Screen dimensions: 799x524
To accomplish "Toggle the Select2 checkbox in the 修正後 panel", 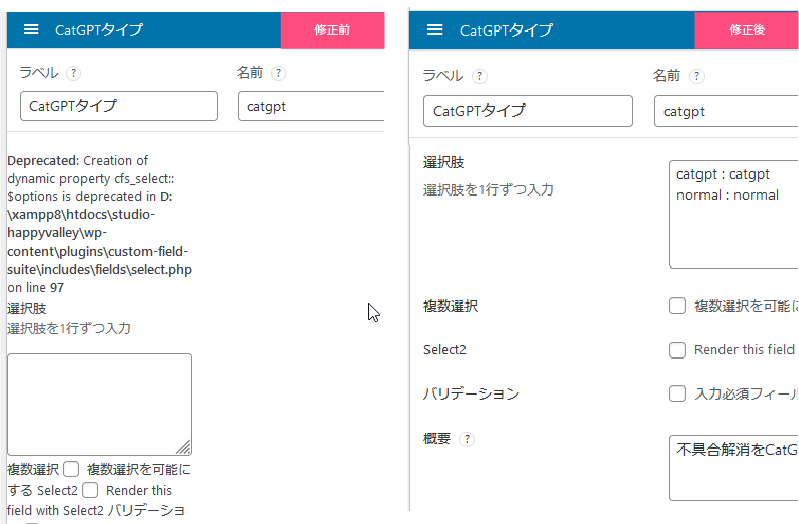I will click(677, 350).
